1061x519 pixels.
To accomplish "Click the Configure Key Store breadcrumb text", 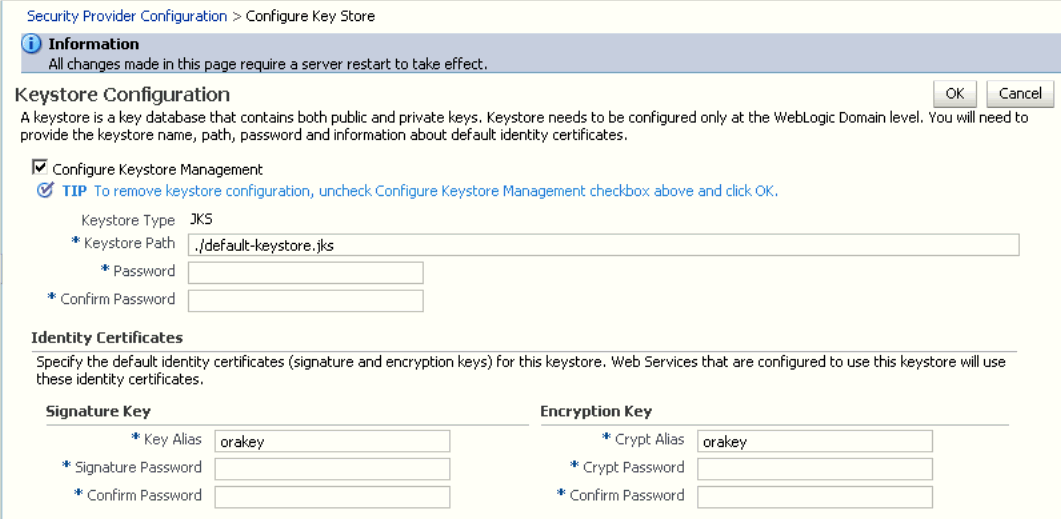I will click(x=297, y=16).
